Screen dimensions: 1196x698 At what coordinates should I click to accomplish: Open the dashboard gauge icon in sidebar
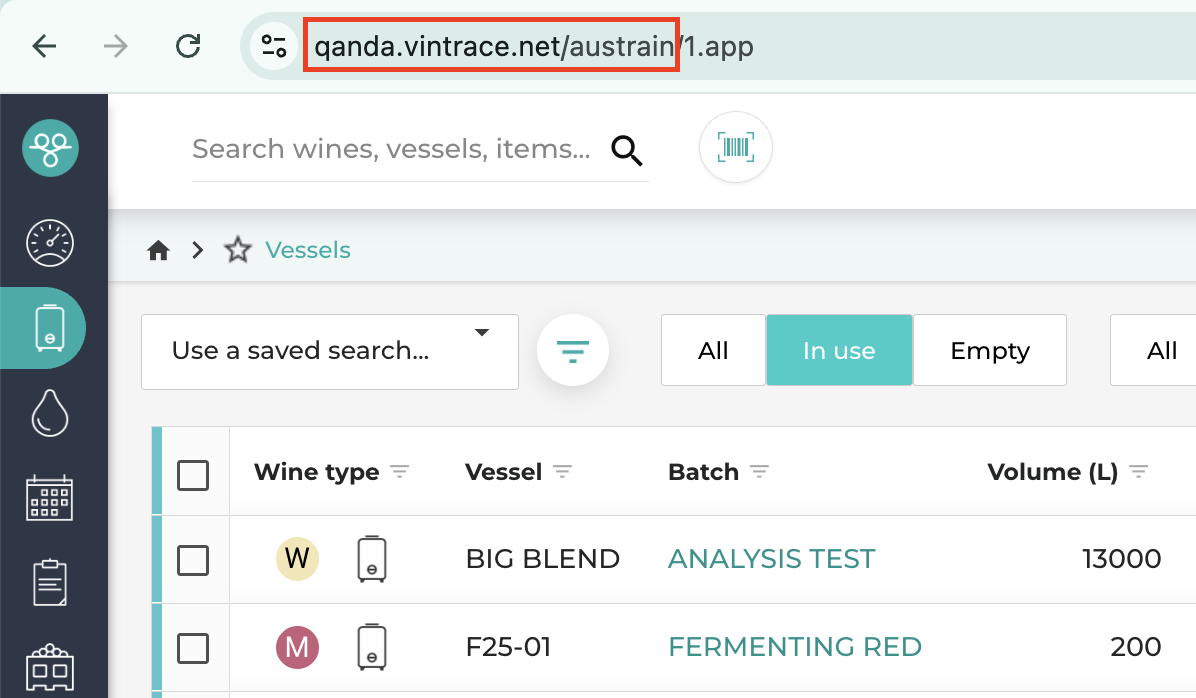(50, 243)
